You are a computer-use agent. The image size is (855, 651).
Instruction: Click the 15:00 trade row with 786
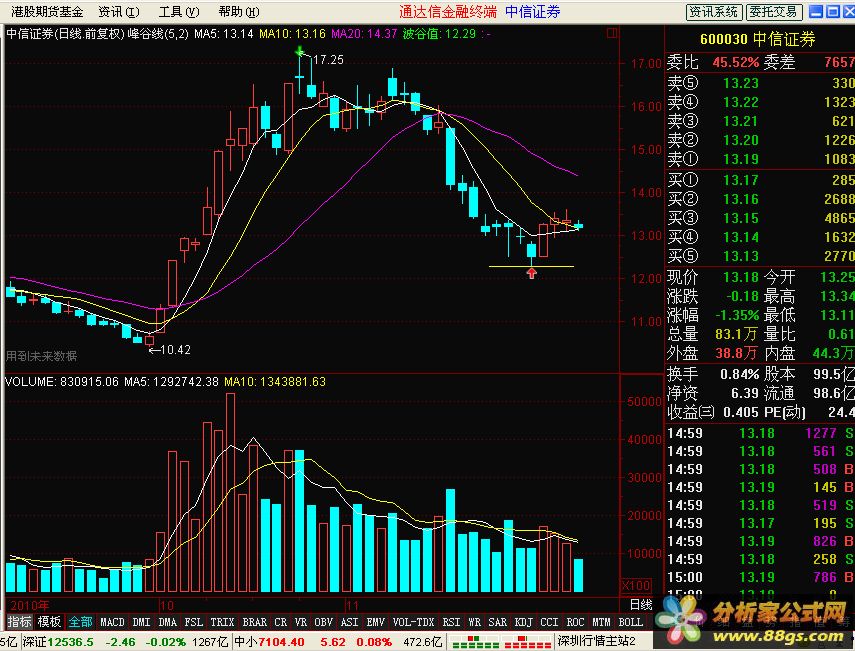[x=760, y=577]
